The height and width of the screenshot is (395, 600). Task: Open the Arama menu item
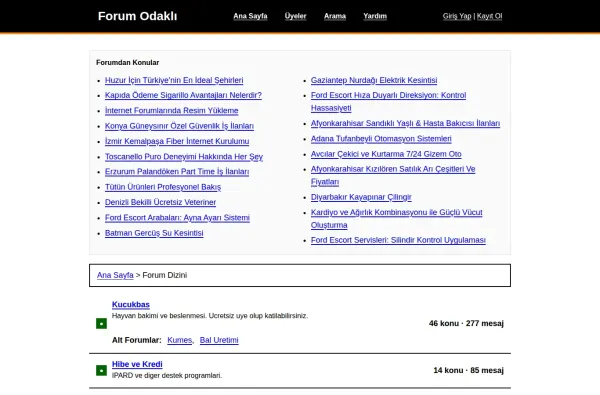click(335, 16)
